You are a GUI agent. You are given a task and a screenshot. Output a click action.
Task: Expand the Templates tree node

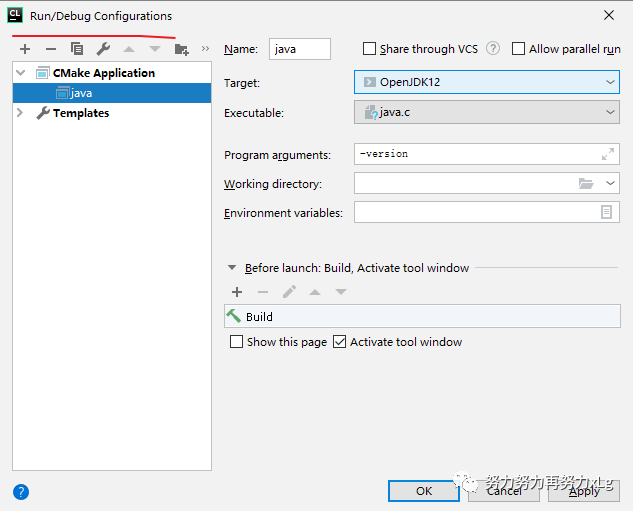tap(20, 113)
